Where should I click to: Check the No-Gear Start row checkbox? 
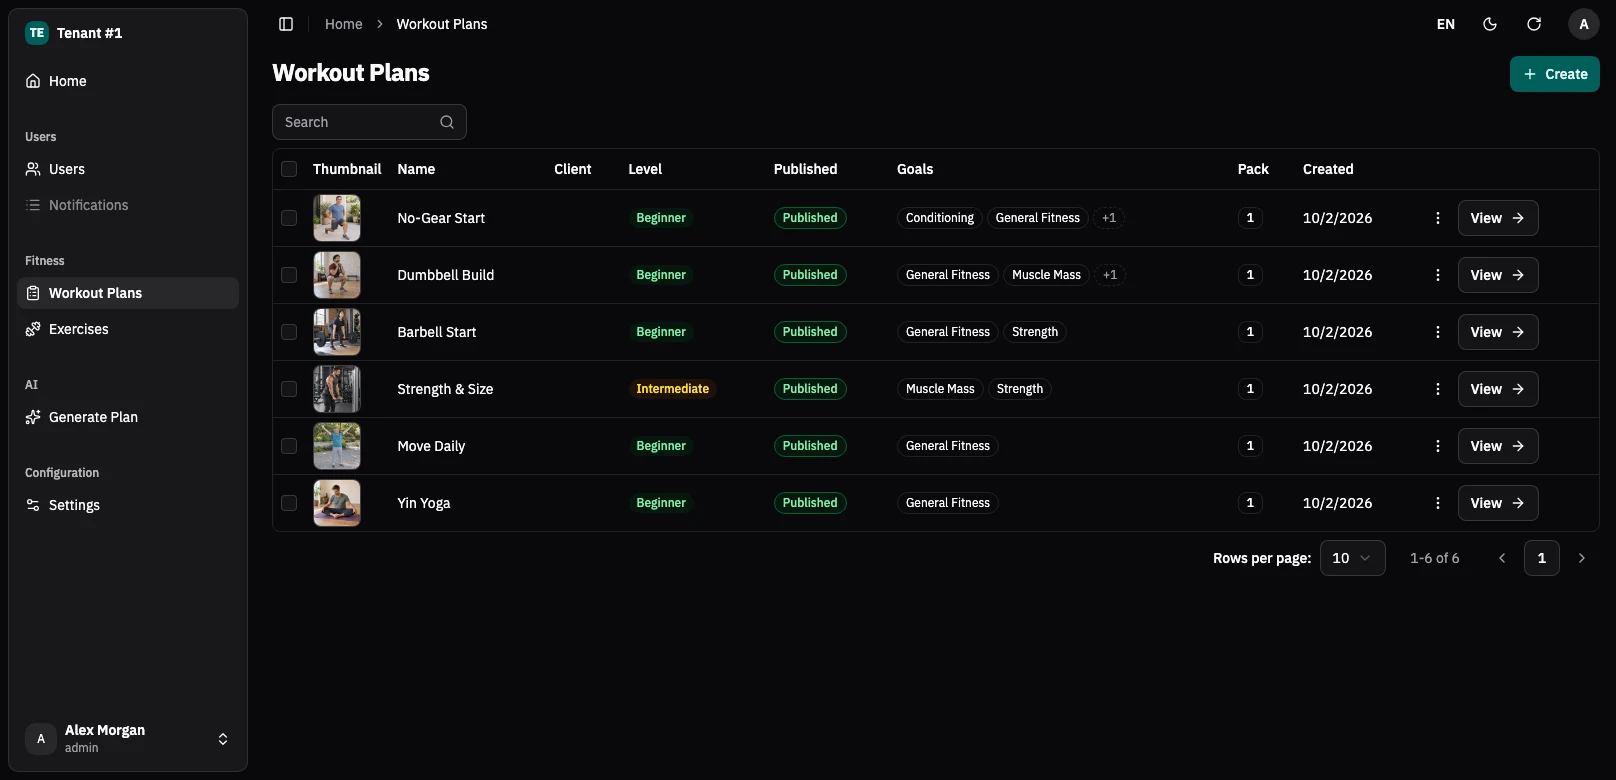tap(289, 218)
